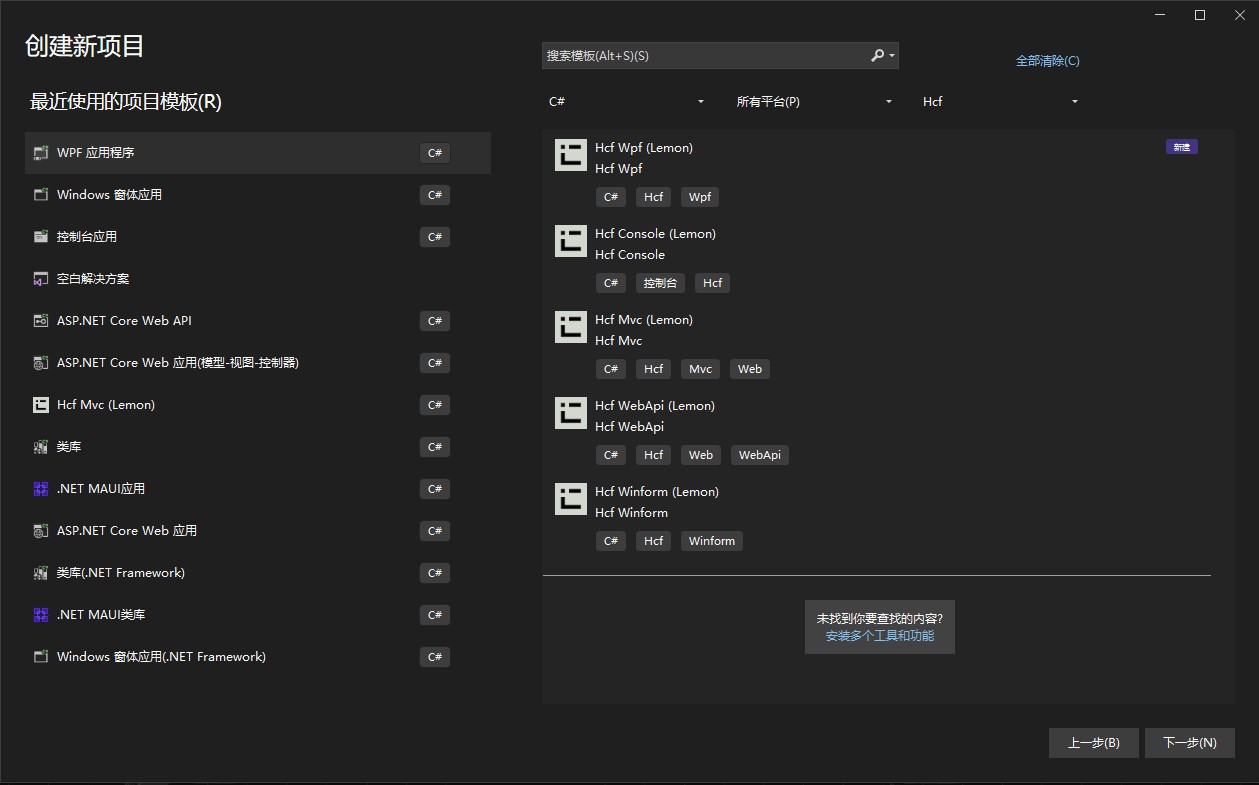The image size is (1259, 785).
Task: Click the Hcf Winform (Lemon) template logo
Action: coord(571,499)
